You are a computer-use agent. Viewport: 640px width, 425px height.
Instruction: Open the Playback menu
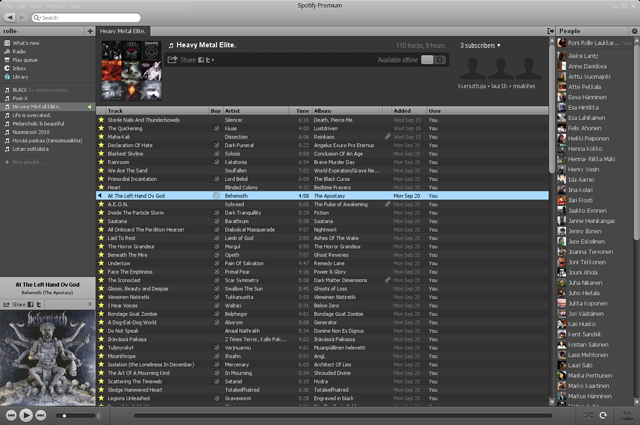tap(55, 6)
